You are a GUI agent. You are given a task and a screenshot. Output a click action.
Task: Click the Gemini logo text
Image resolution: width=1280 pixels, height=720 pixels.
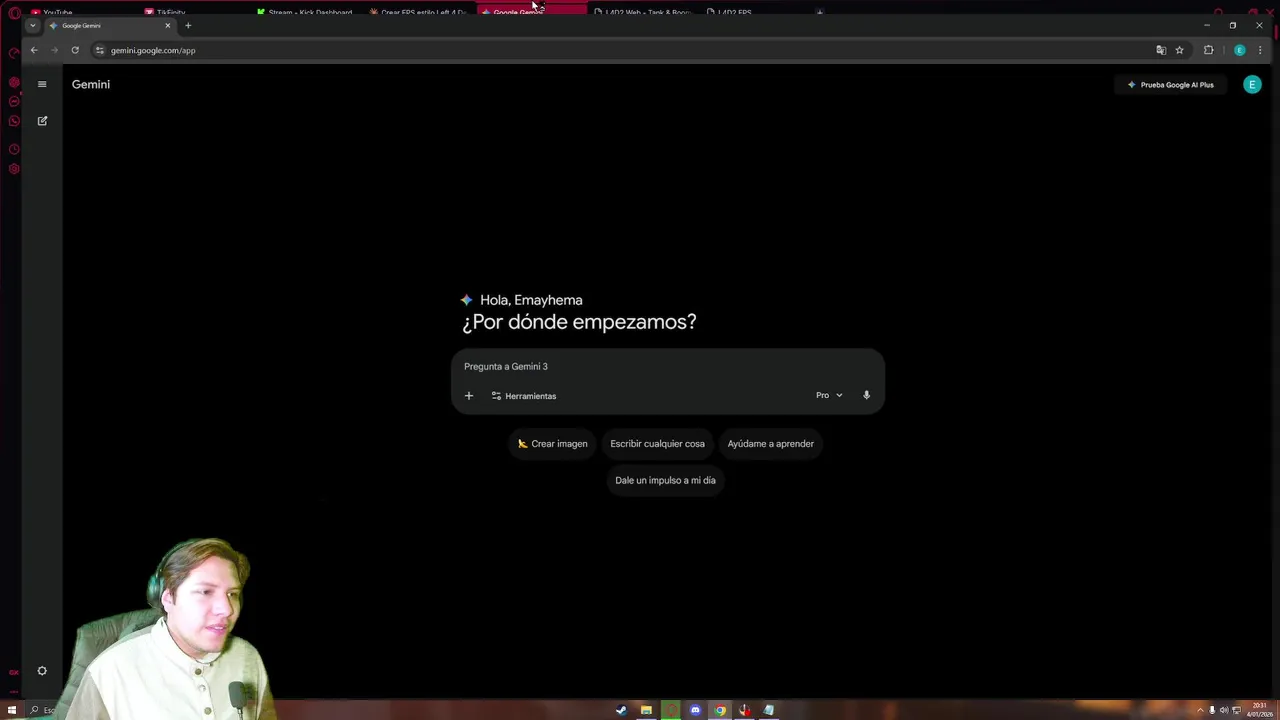coord(91,84)
